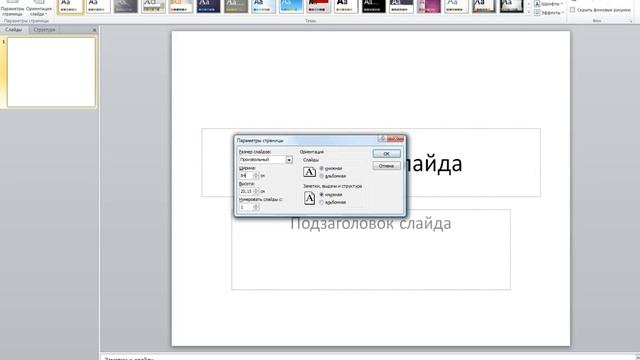
Task: Confirm the dialog with OK
Action: tap(387, 153)
